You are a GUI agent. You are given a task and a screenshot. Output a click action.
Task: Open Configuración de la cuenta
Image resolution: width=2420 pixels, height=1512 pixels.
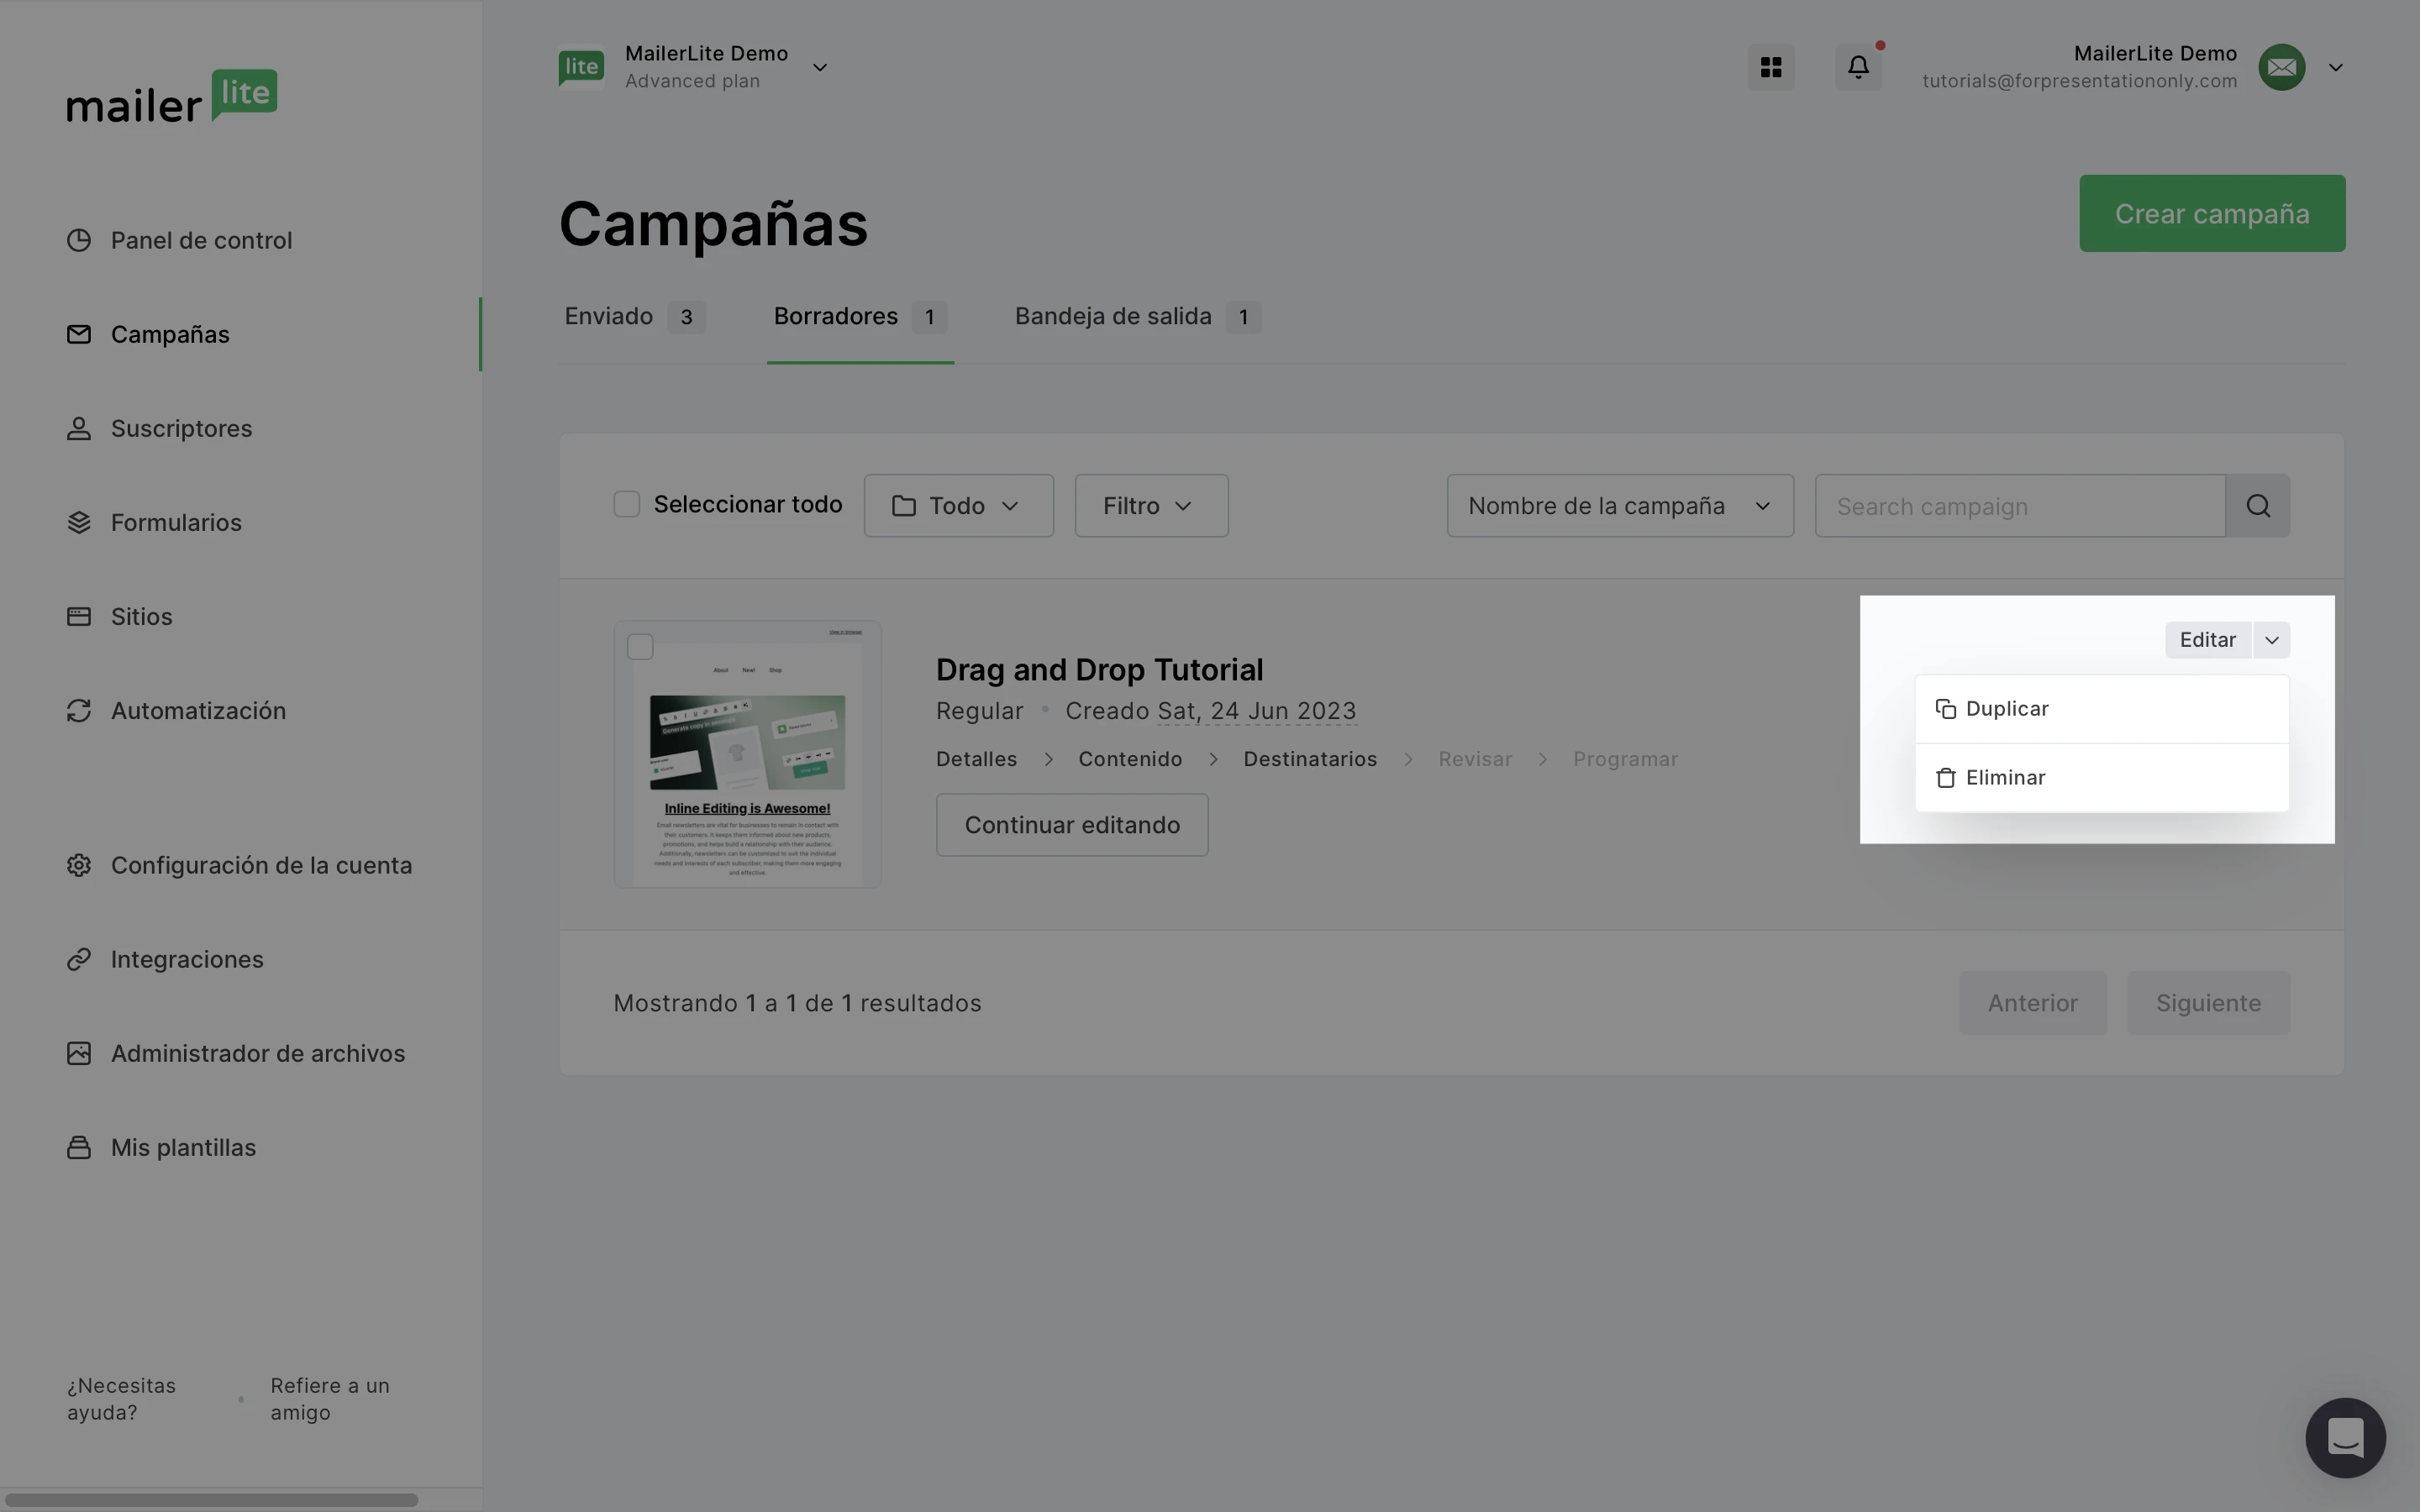click(x=261, y=866)
